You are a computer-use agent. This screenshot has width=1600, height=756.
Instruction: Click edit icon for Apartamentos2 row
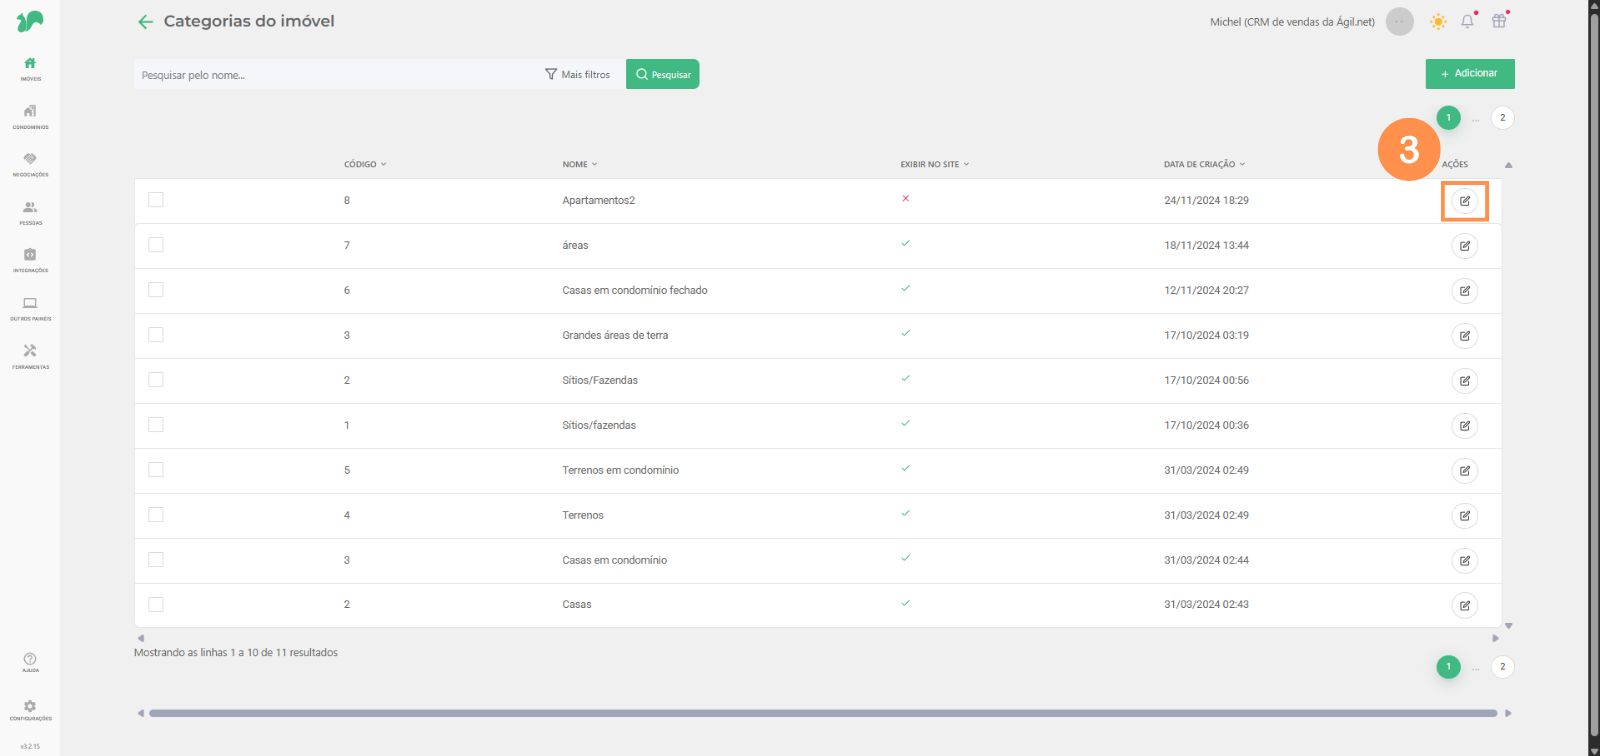point(1464,201)
